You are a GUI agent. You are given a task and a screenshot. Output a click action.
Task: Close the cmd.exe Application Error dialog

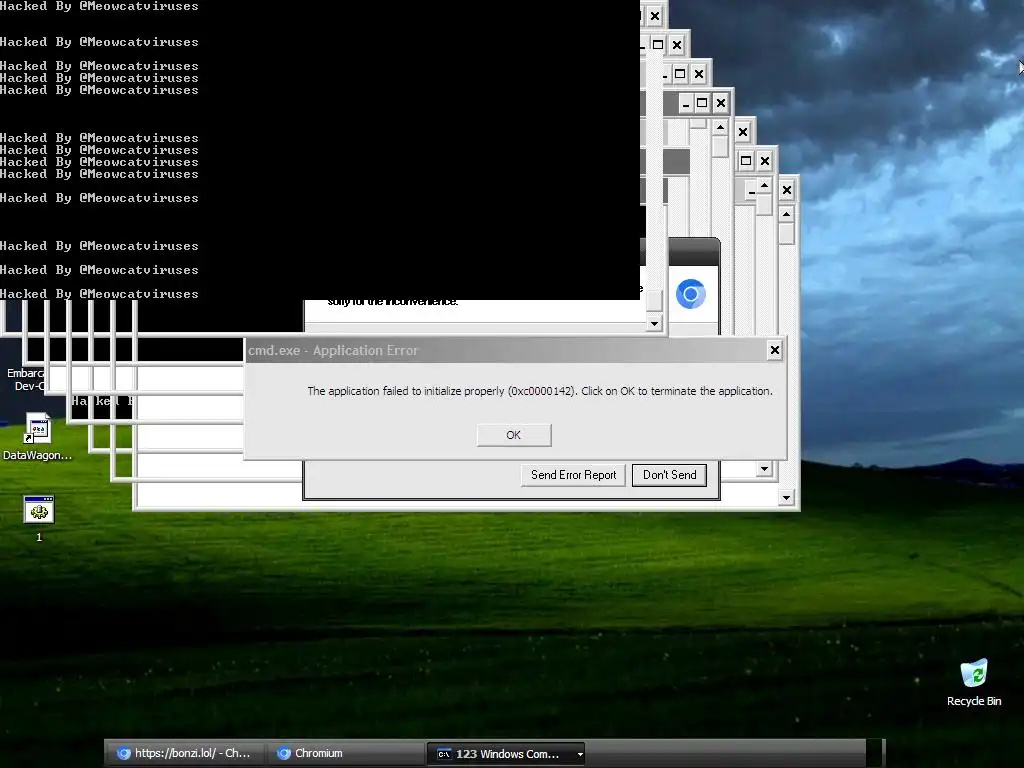point(775,350)
